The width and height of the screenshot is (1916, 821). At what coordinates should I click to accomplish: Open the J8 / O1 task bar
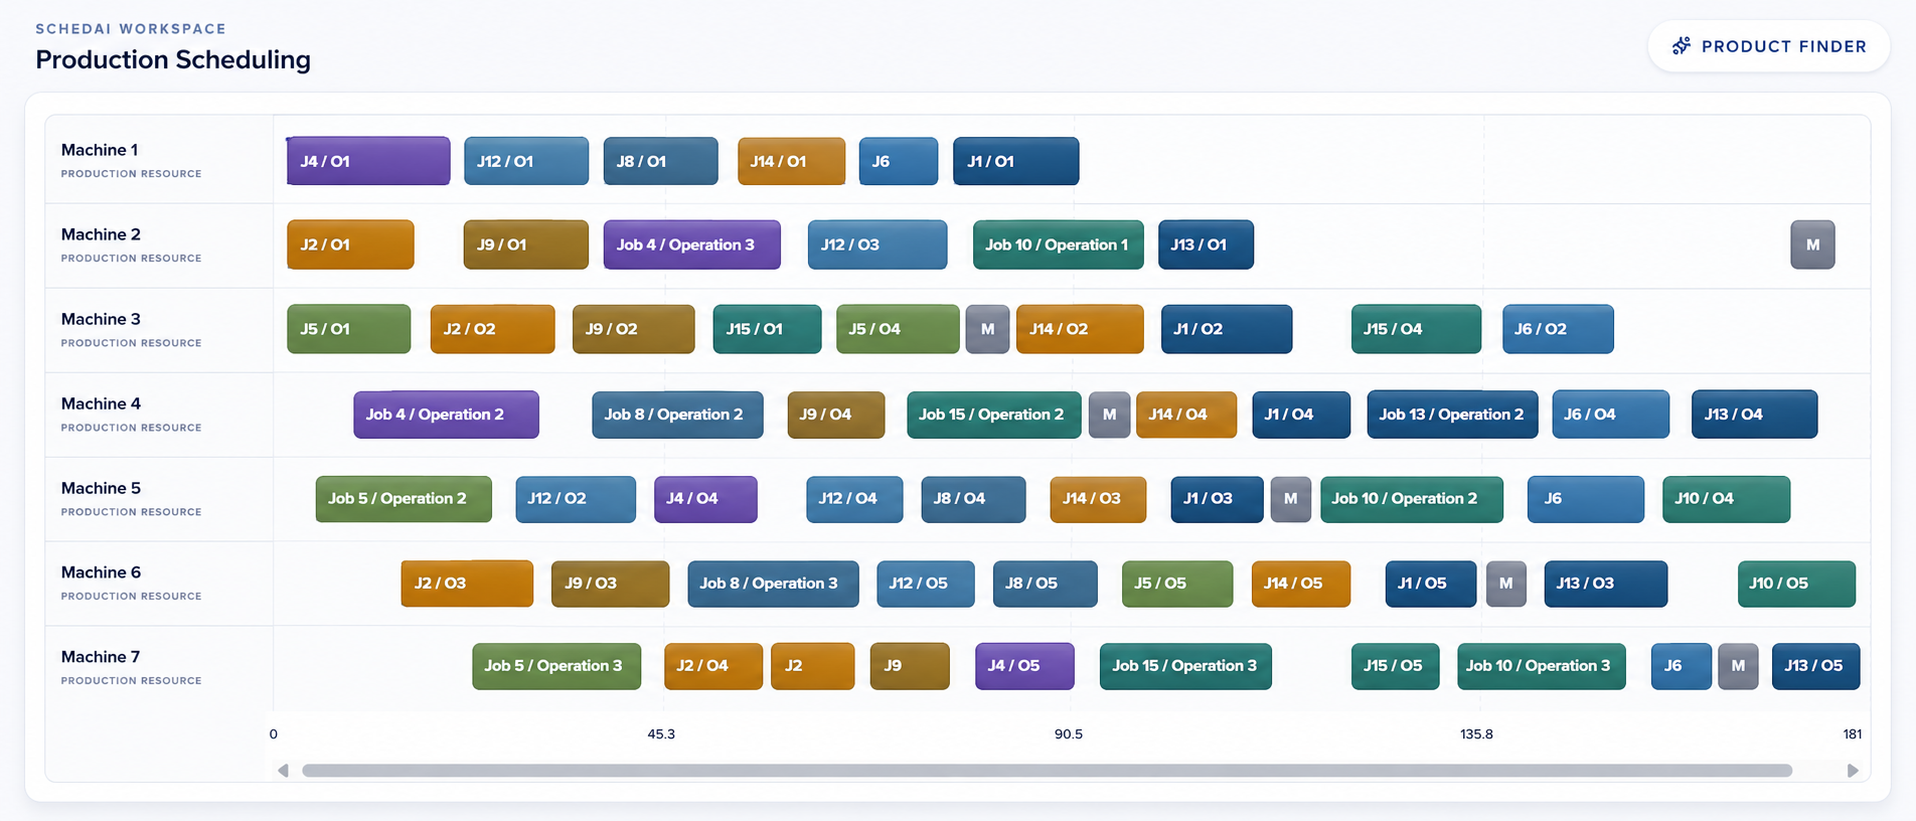click(660, 161)
